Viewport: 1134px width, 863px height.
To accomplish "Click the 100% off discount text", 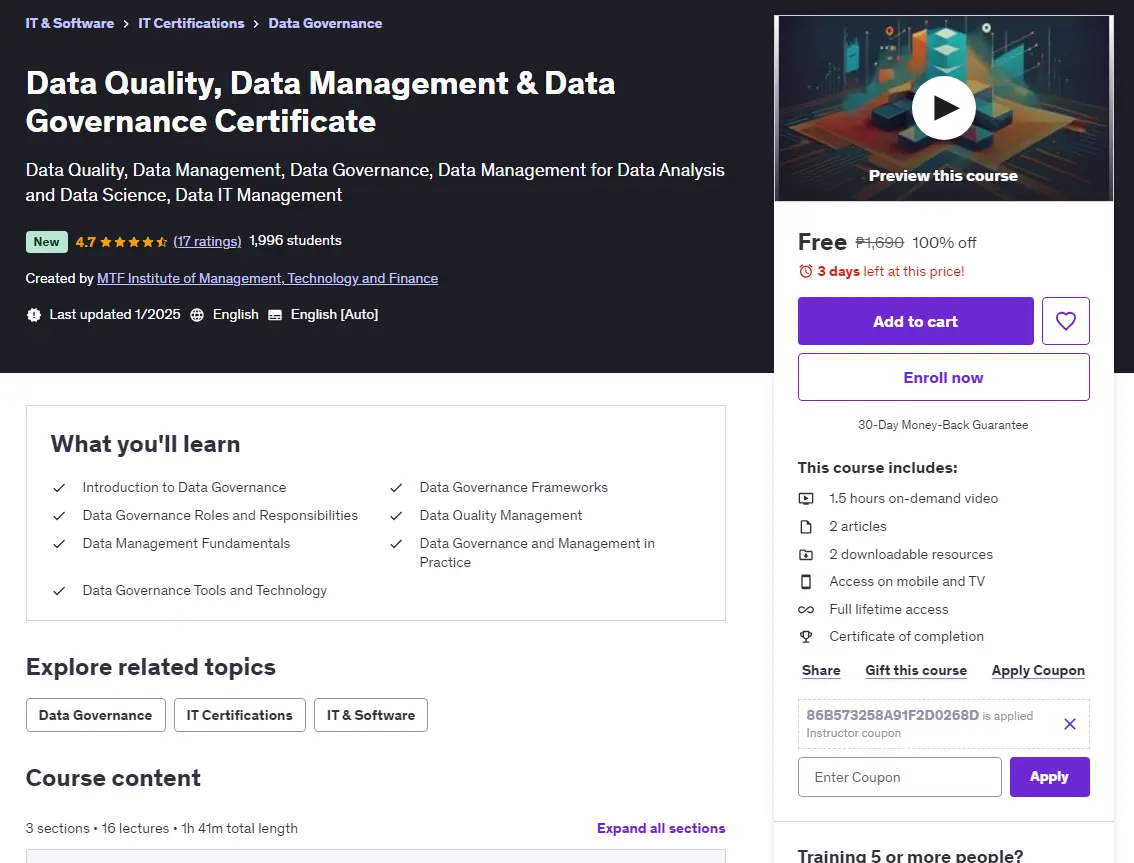I will pos(944,242).
